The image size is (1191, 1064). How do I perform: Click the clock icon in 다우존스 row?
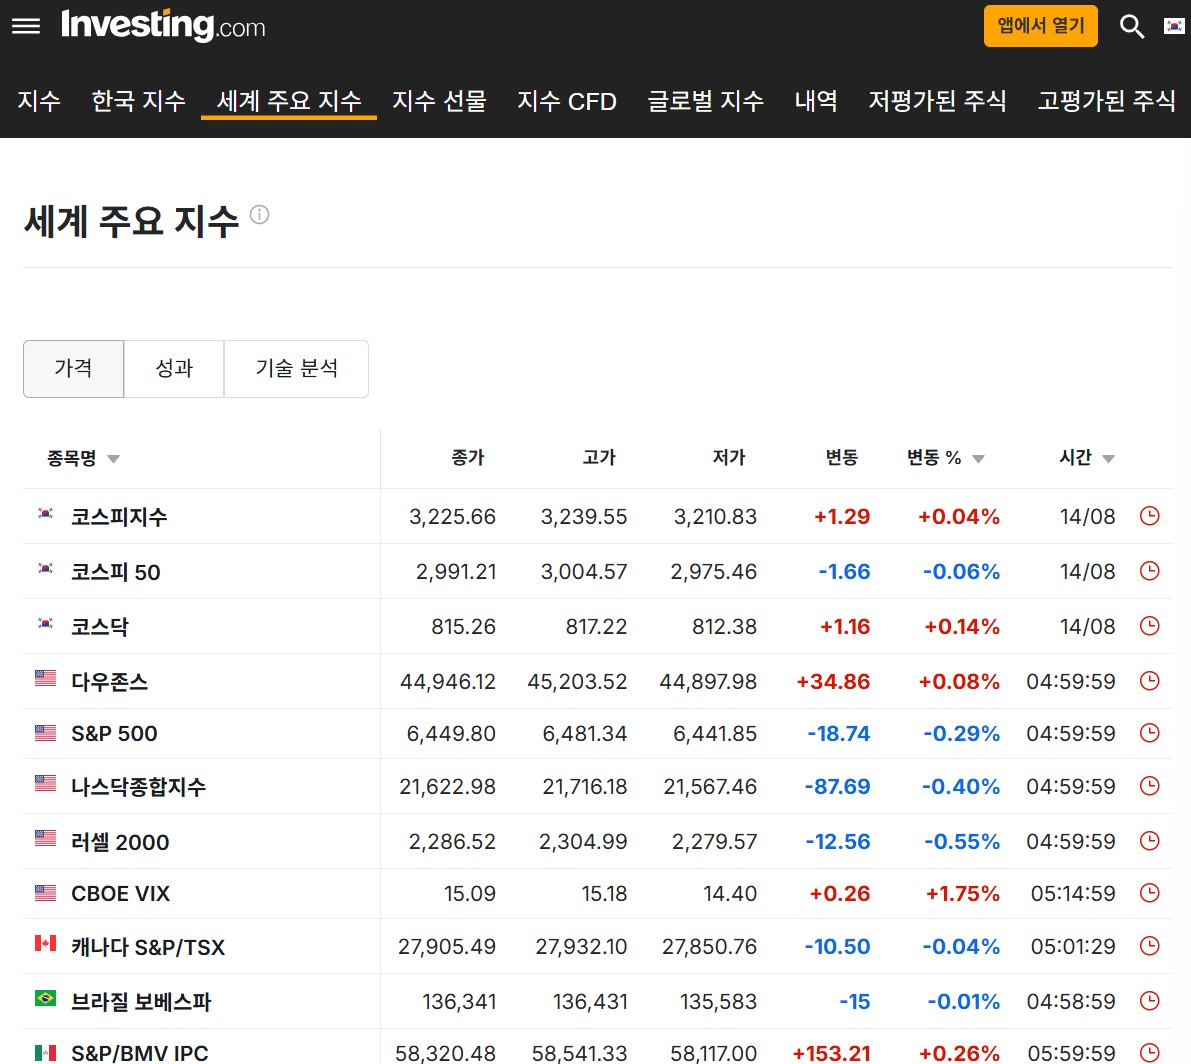click(1150, 680)
